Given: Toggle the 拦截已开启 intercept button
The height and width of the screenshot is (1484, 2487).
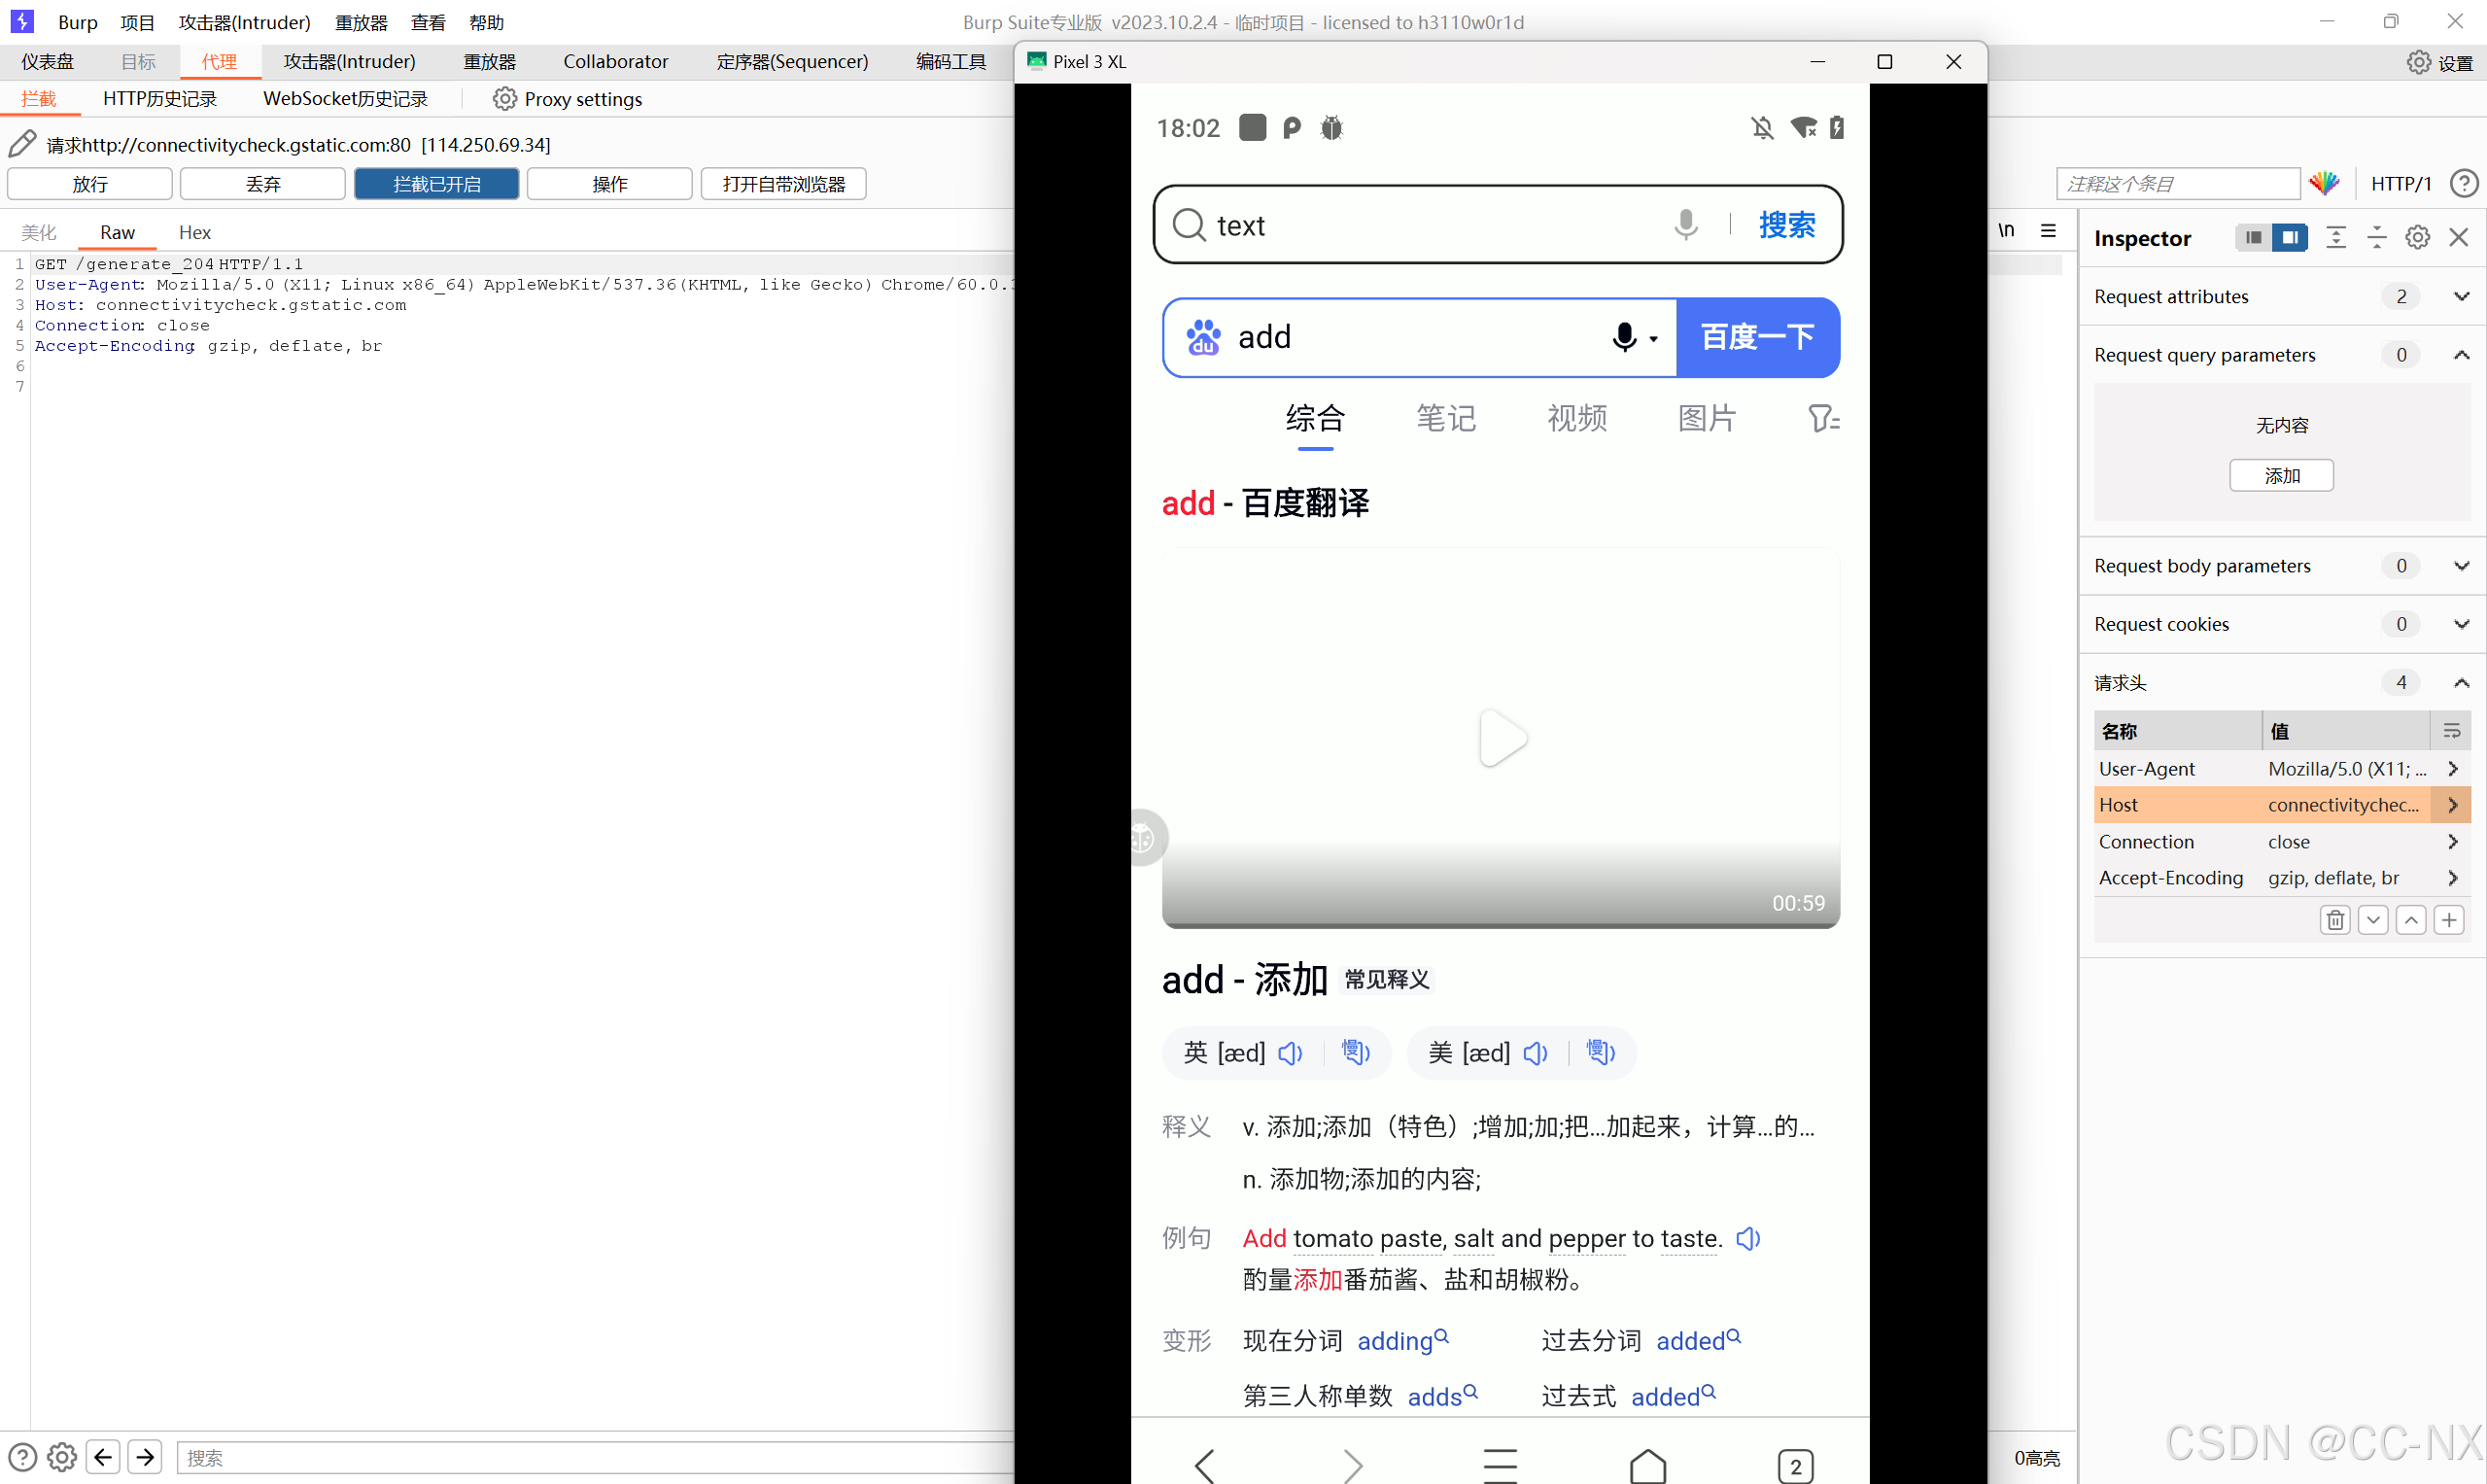Looking at the screenshot, I should click(436, 184).
